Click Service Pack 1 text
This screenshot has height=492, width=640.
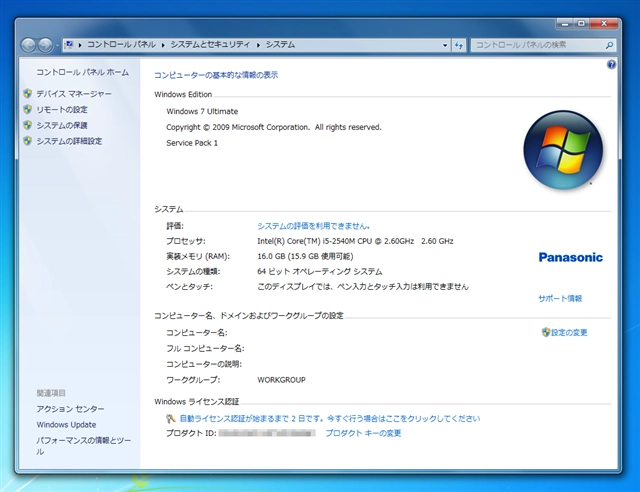(192, 143)
